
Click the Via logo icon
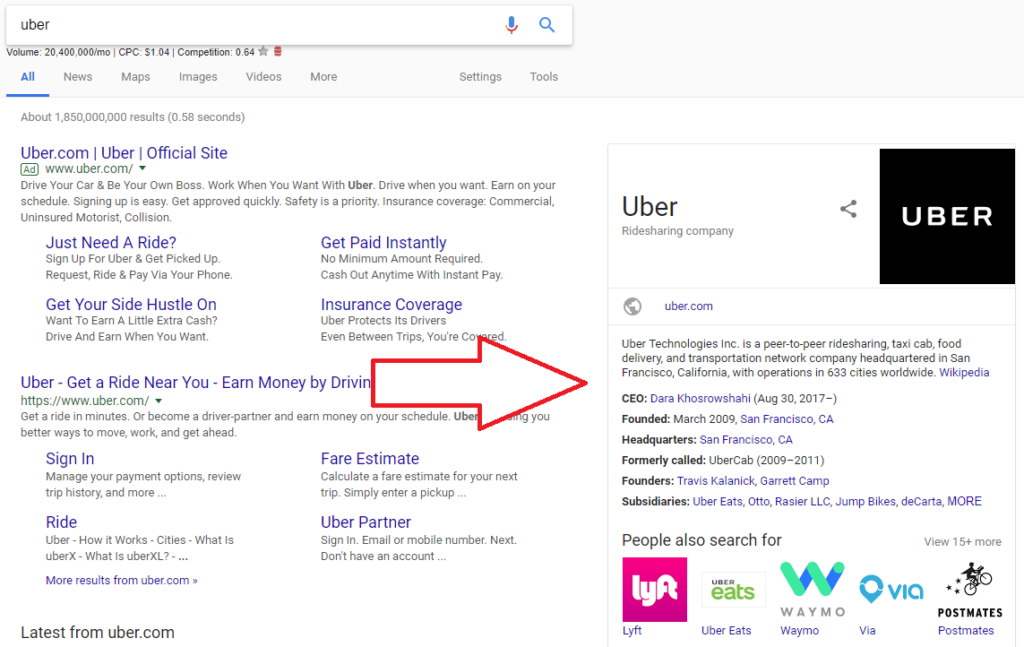[890, 589]
